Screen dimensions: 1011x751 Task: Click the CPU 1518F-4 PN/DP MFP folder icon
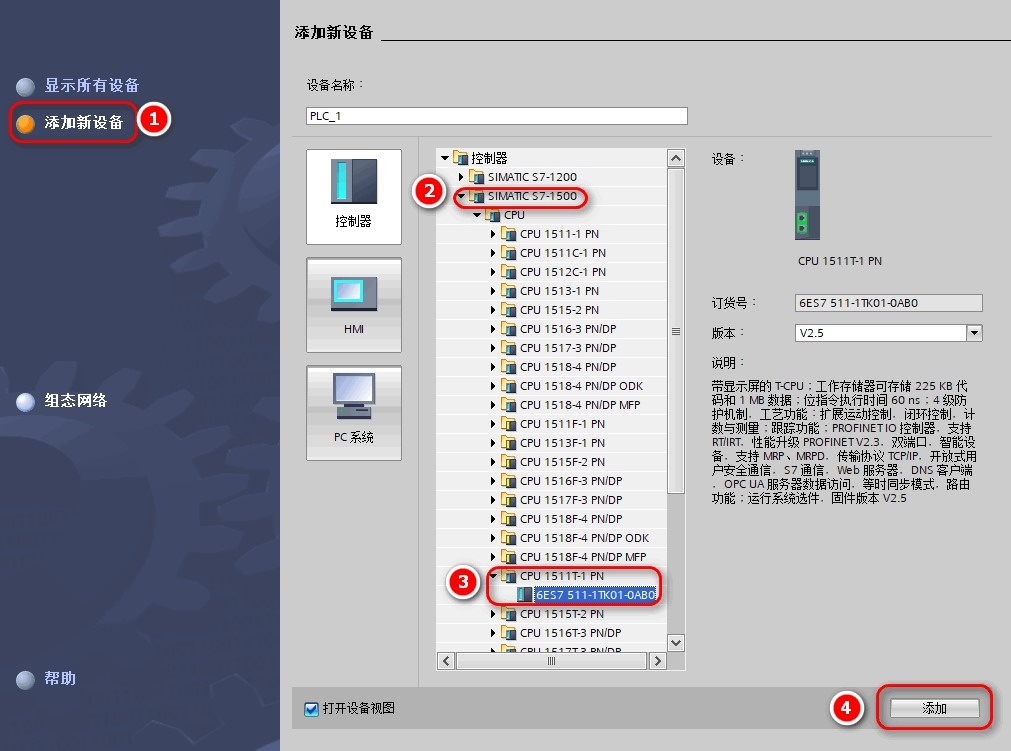pos(509,557)
